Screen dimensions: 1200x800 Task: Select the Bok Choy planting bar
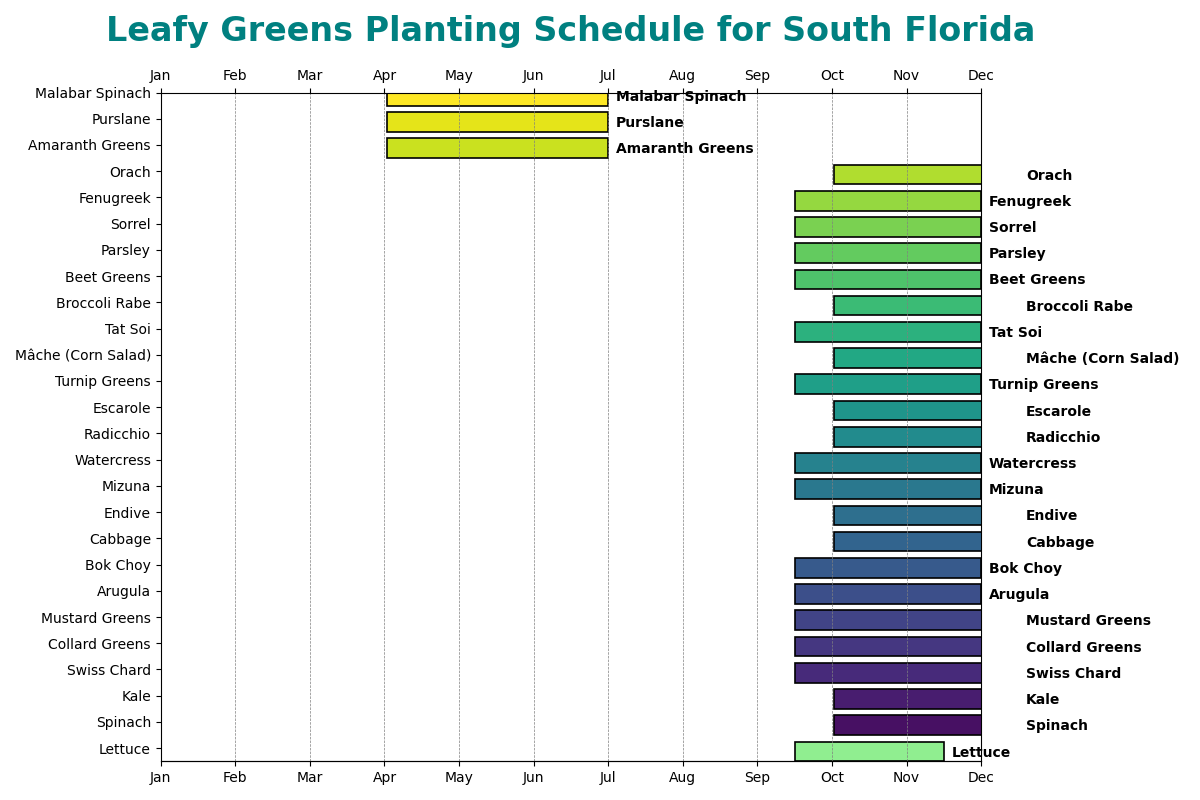pos(888,568)
